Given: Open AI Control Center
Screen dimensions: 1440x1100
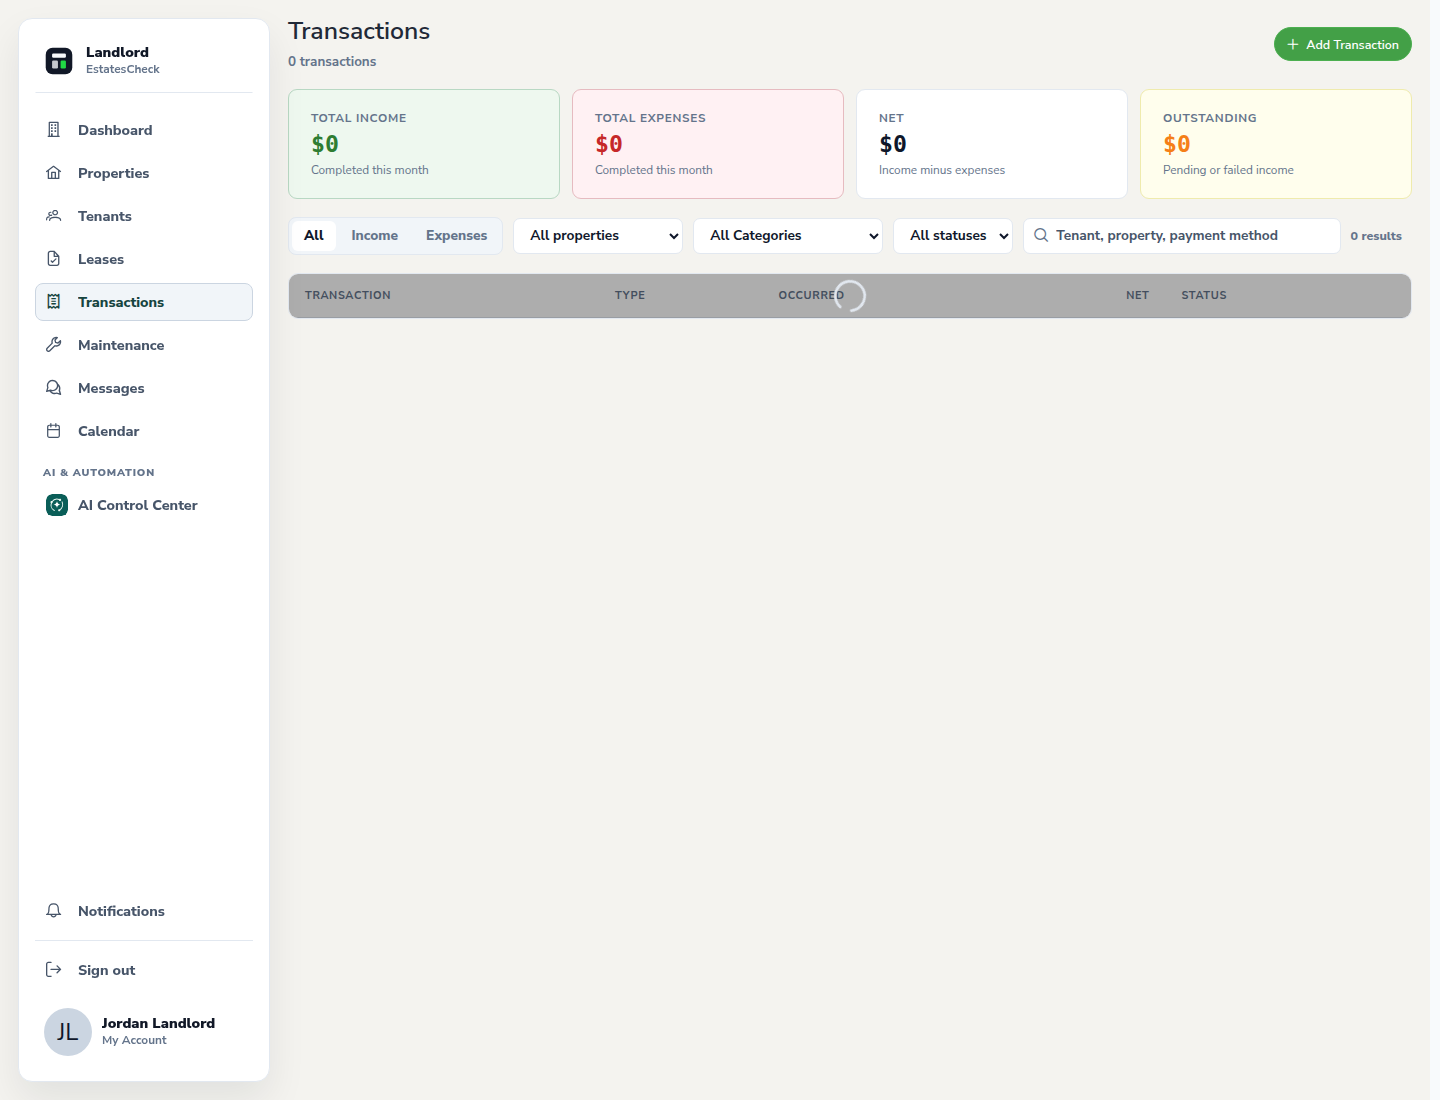Looking at the screenshot, I should (x=144, y=505).
